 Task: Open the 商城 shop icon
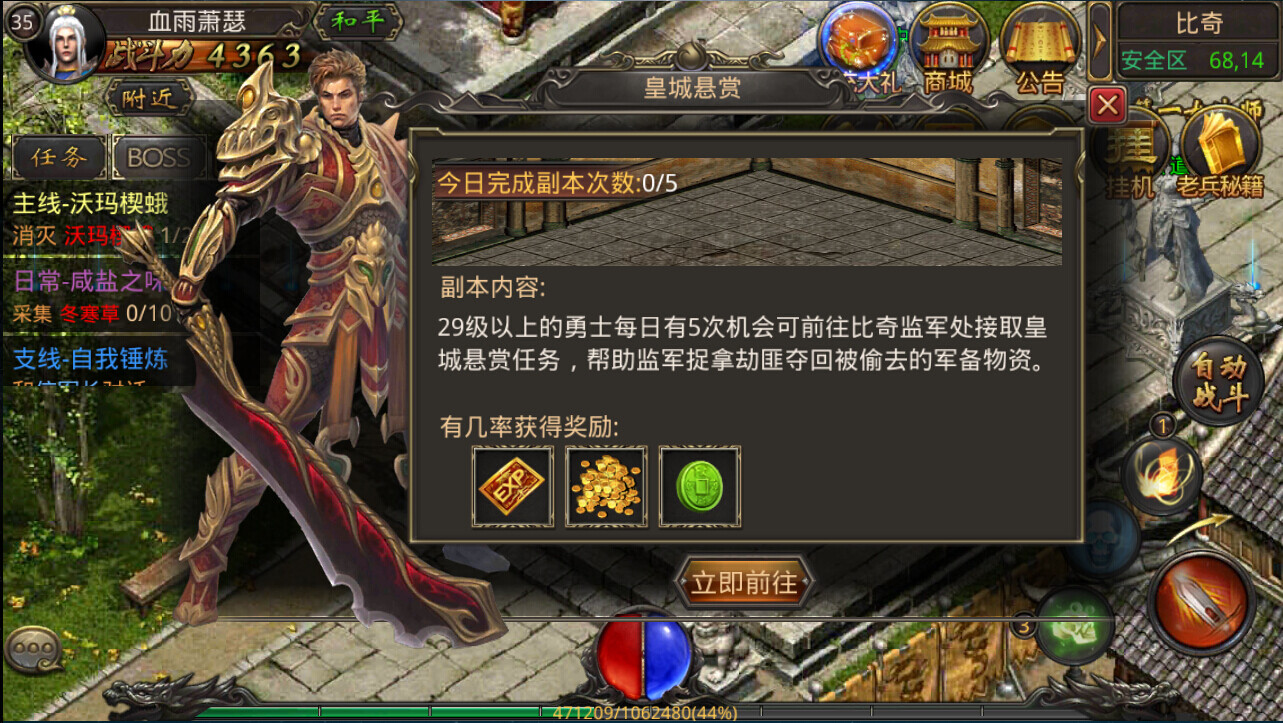coord(948,47)
